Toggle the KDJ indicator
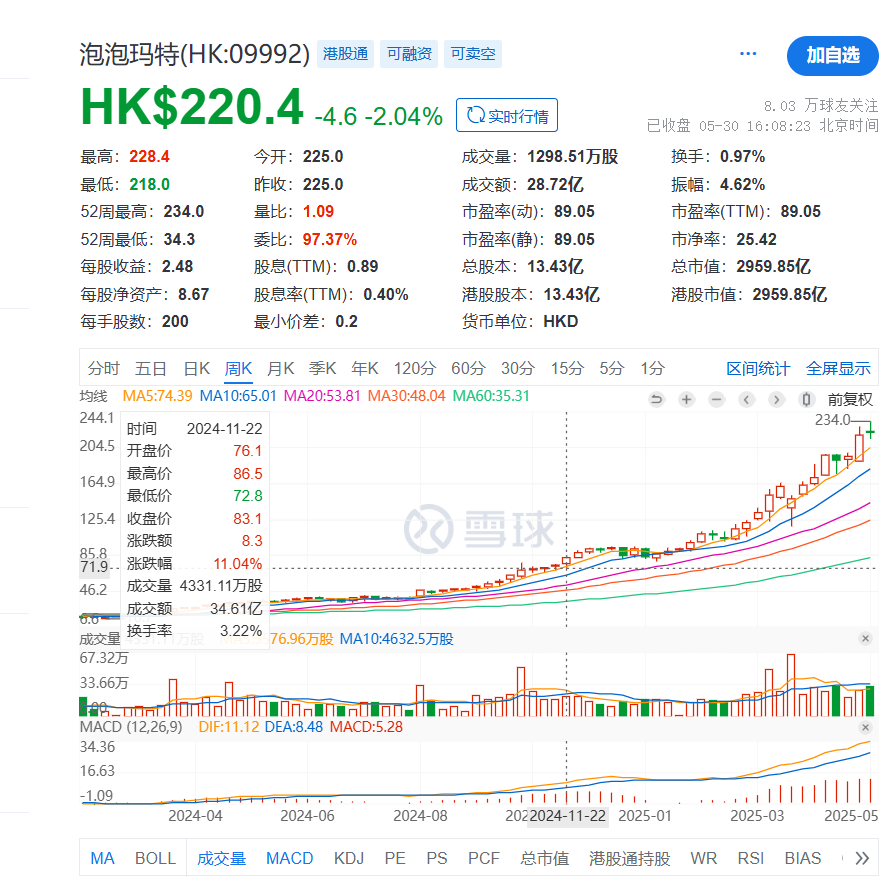Viewport: 896px width, 885px height. coord(349,858)
